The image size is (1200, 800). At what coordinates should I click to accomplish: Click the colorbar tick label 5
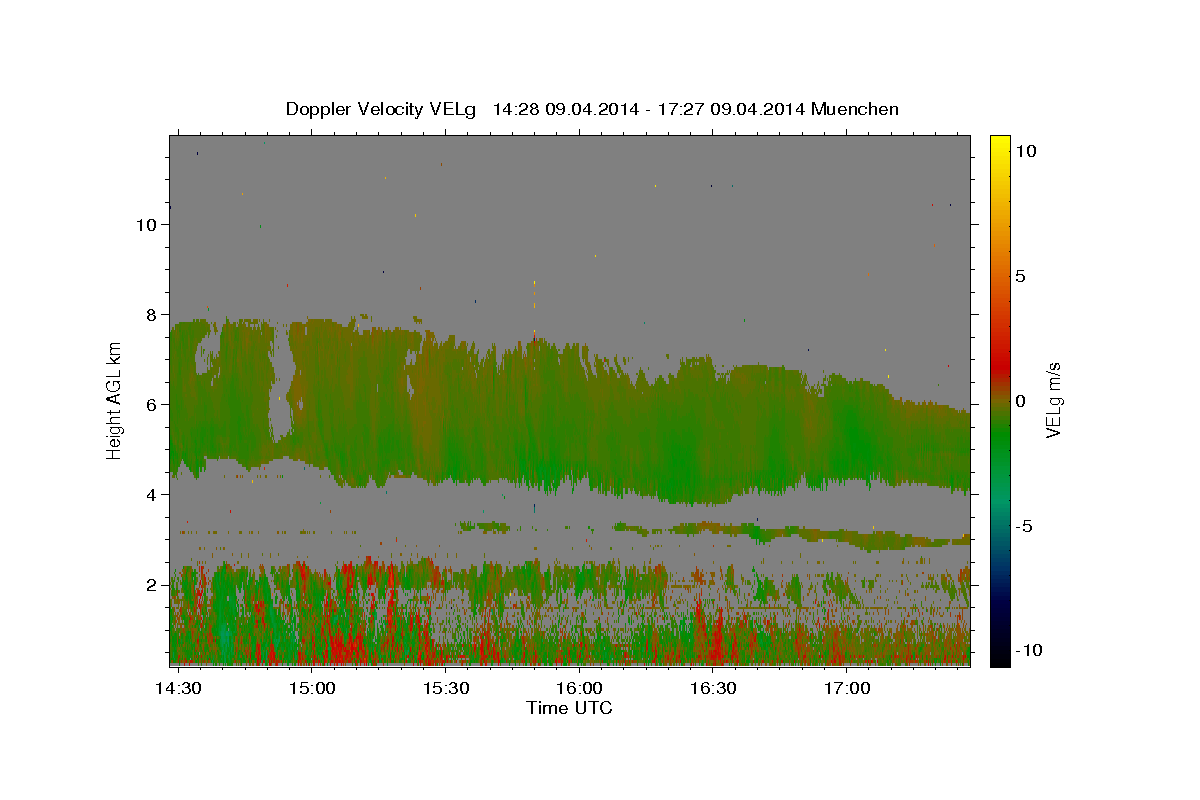(1020, 276)
